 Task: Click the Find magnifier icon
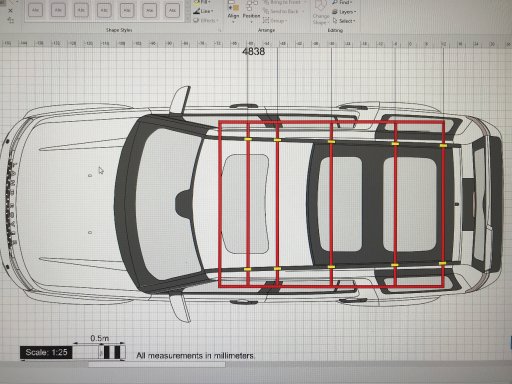(335, 2)
